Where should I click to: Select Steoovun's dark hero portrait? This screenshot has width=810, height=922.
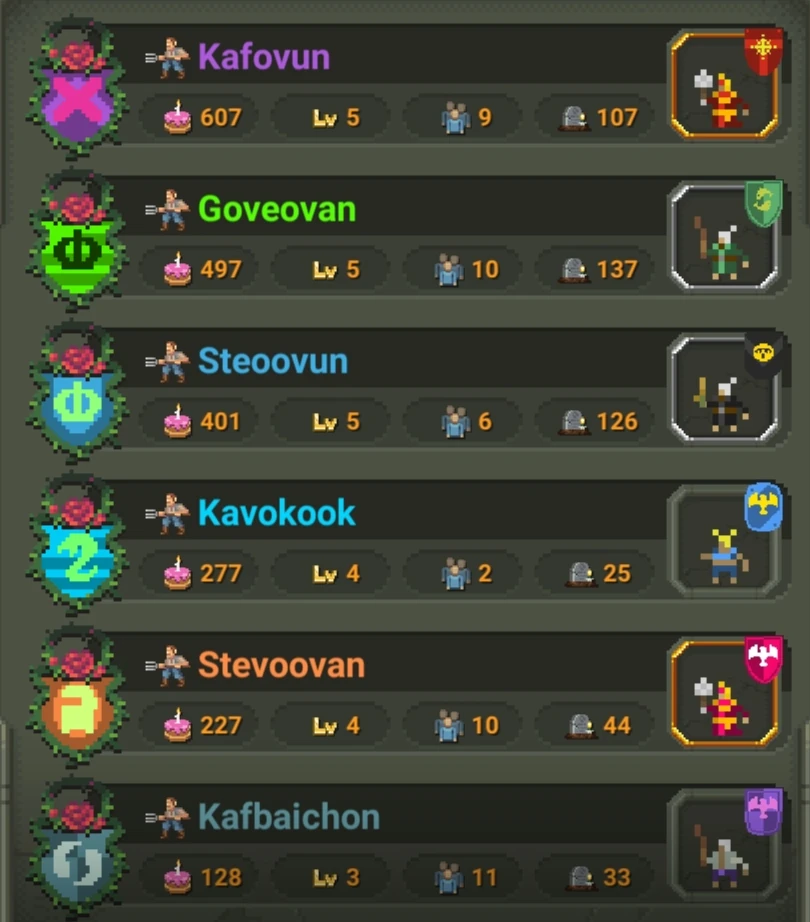[x=724, y=390]
